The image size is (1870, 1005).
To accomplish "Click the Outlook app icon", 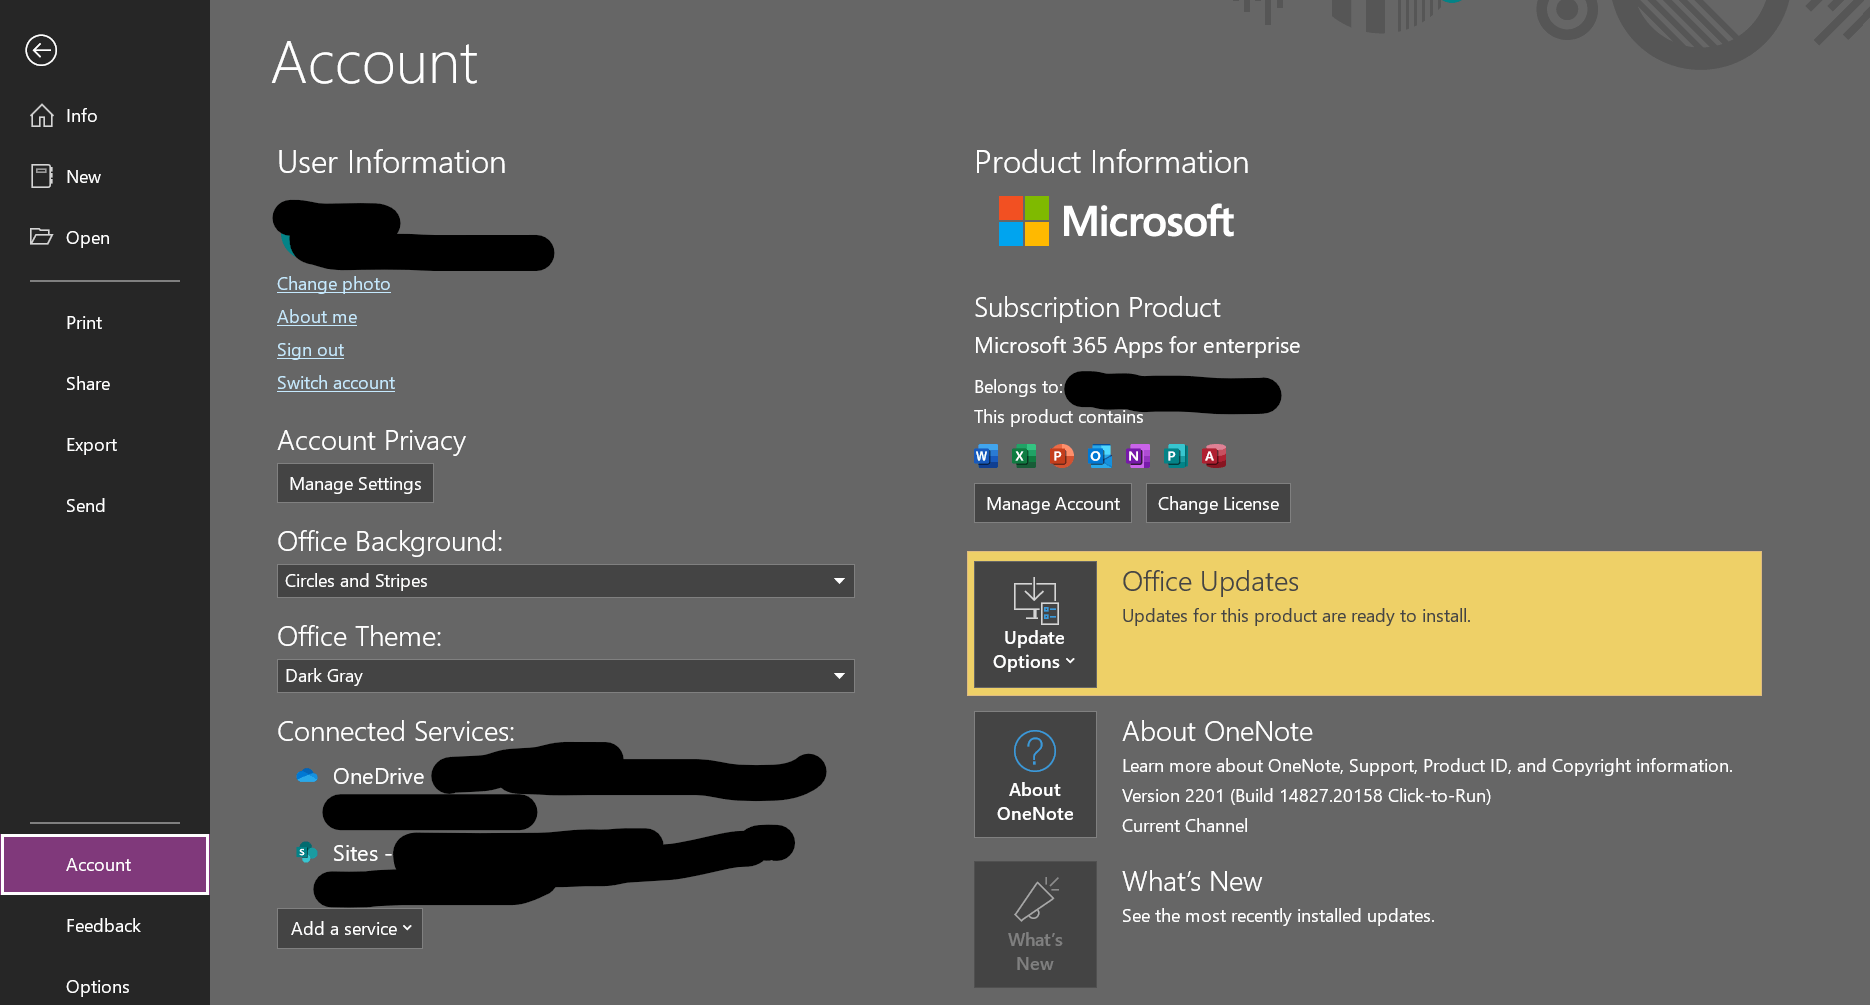I will pos(1099,455).
